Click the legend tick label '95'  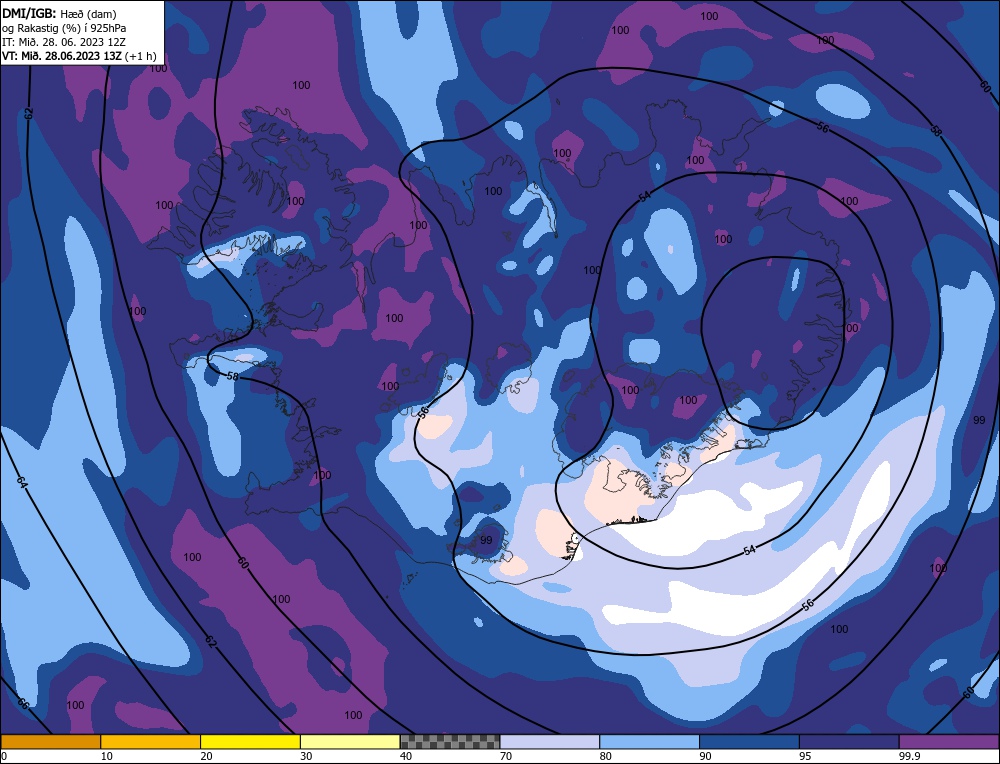tap(805, 756)
